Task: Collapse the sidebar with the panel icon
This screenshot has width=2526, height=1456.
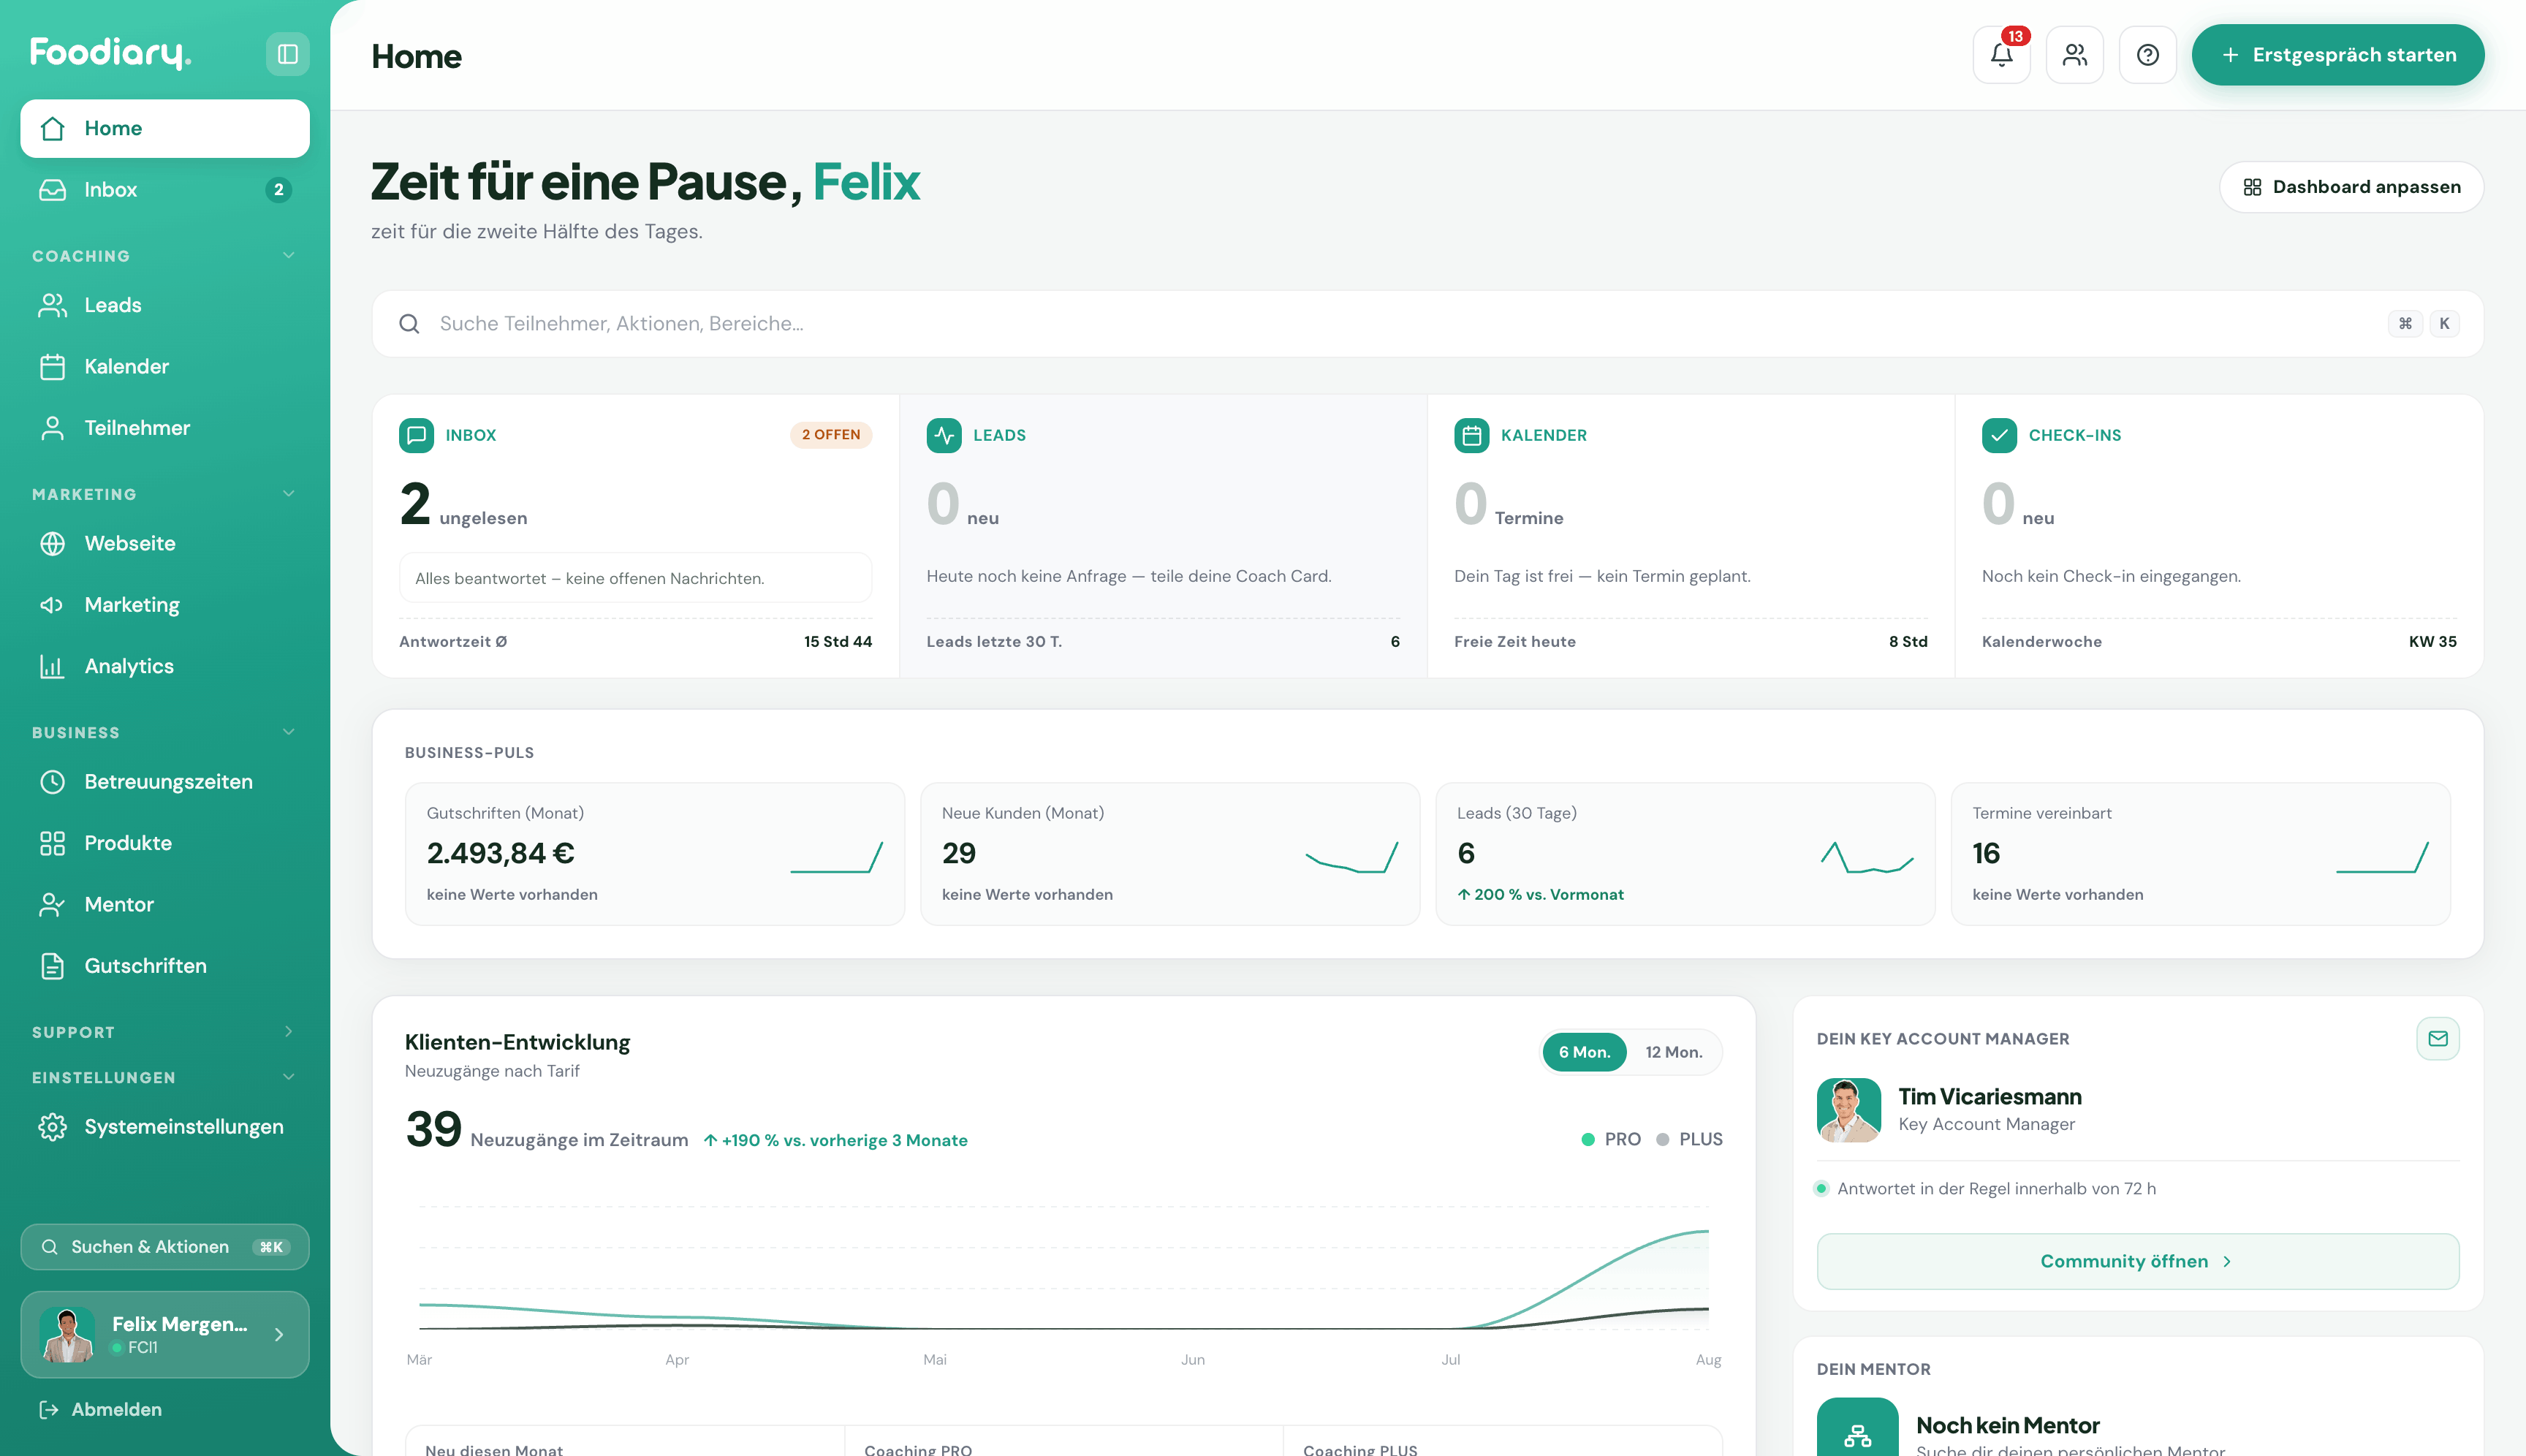Action: (287, 54)
